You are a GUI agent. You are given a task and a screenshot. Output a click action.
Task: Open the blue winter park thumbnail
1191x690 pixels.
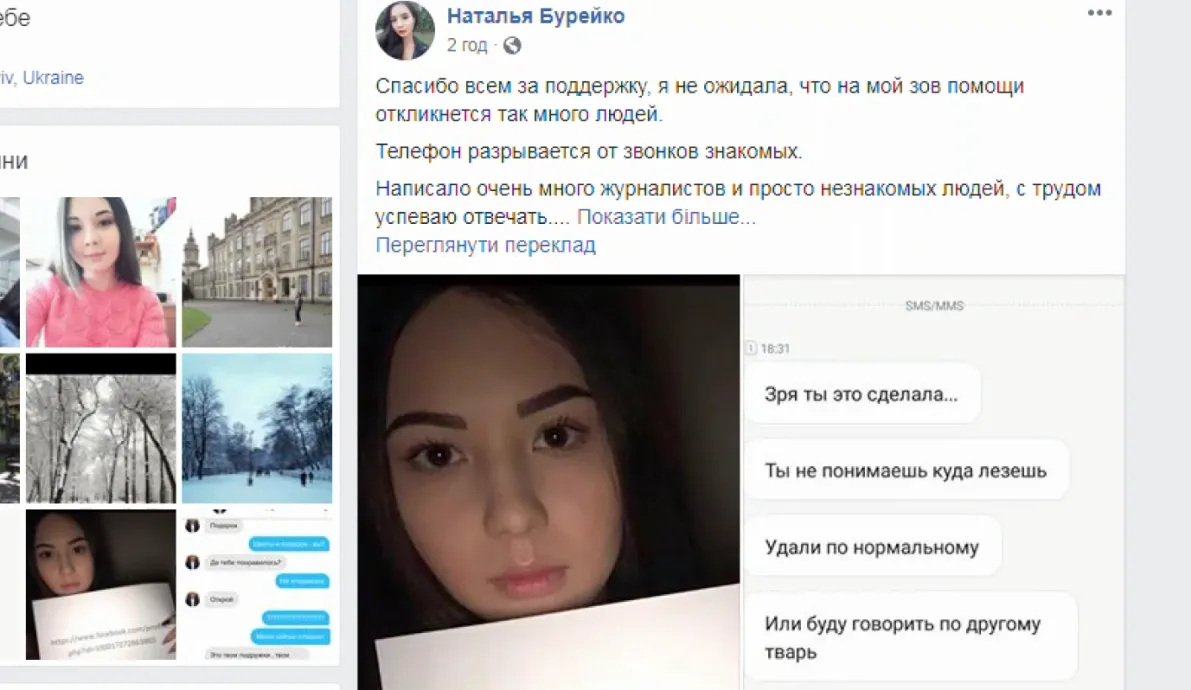[257, 428]
